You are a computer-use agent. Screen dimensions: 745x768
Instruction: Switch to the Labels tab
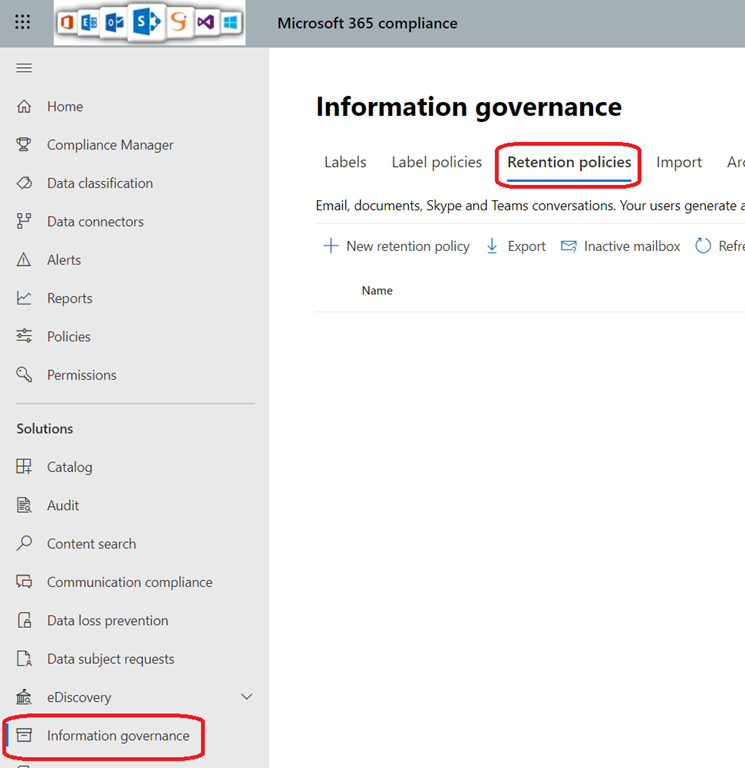point(345,162)
